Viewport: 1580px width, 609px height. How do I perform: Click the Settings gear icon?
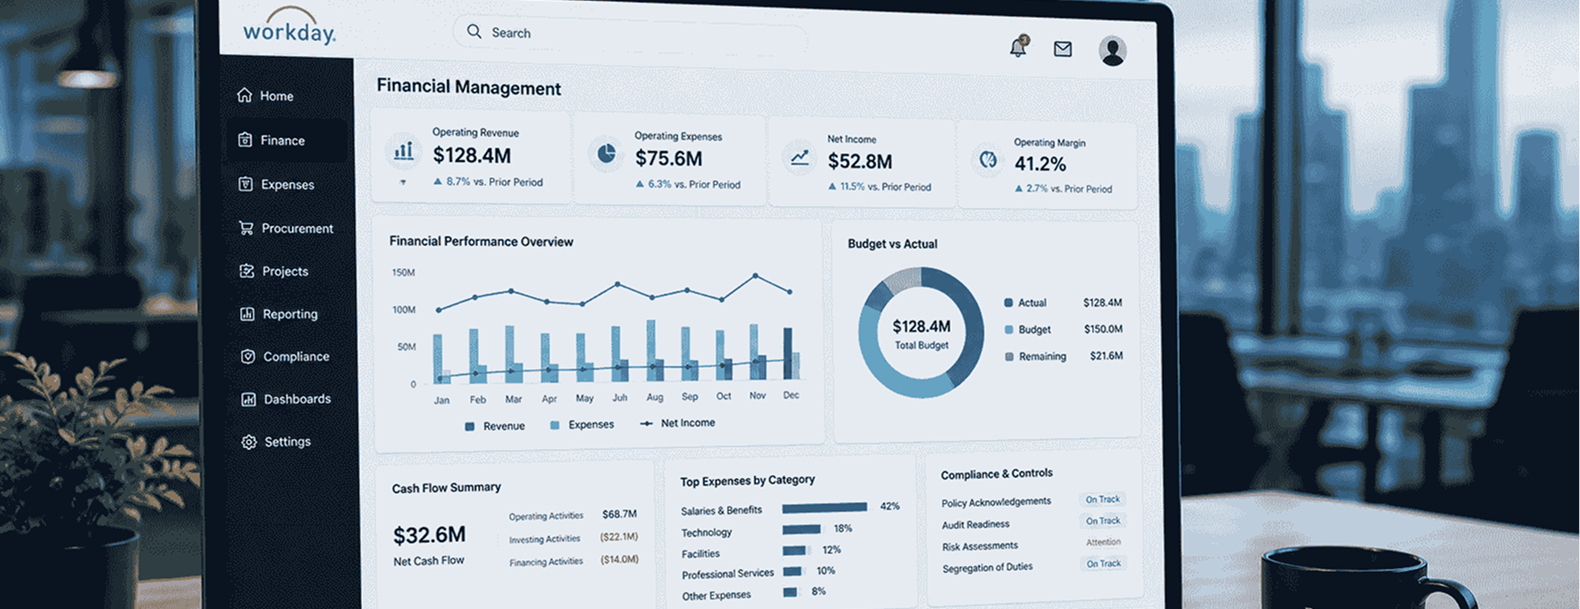(x=249, y=442)
